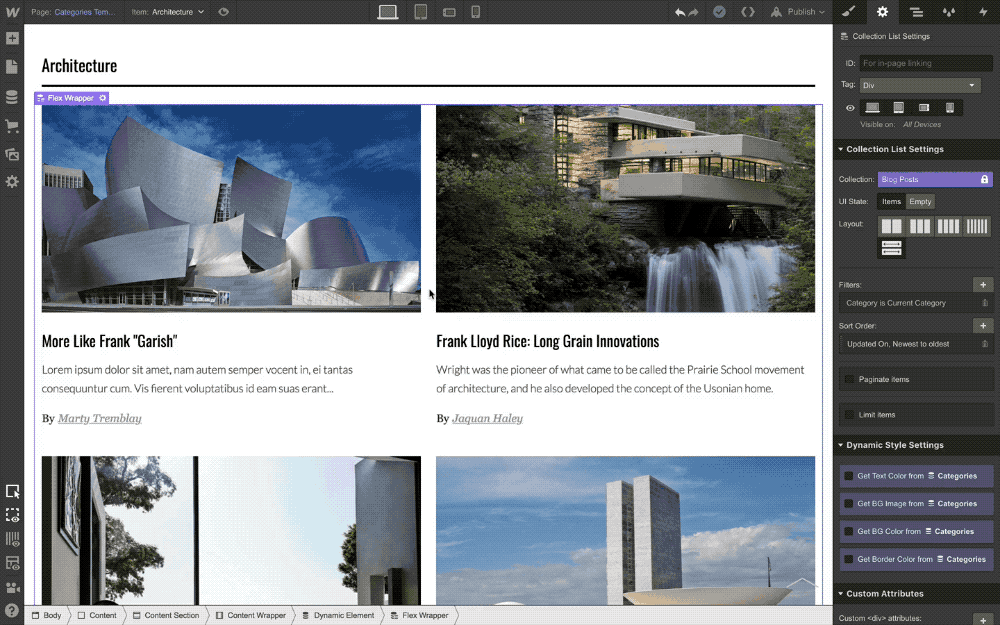Open the Blog Posts collection selector
1000x625 pixels.
tap(935, 179)
